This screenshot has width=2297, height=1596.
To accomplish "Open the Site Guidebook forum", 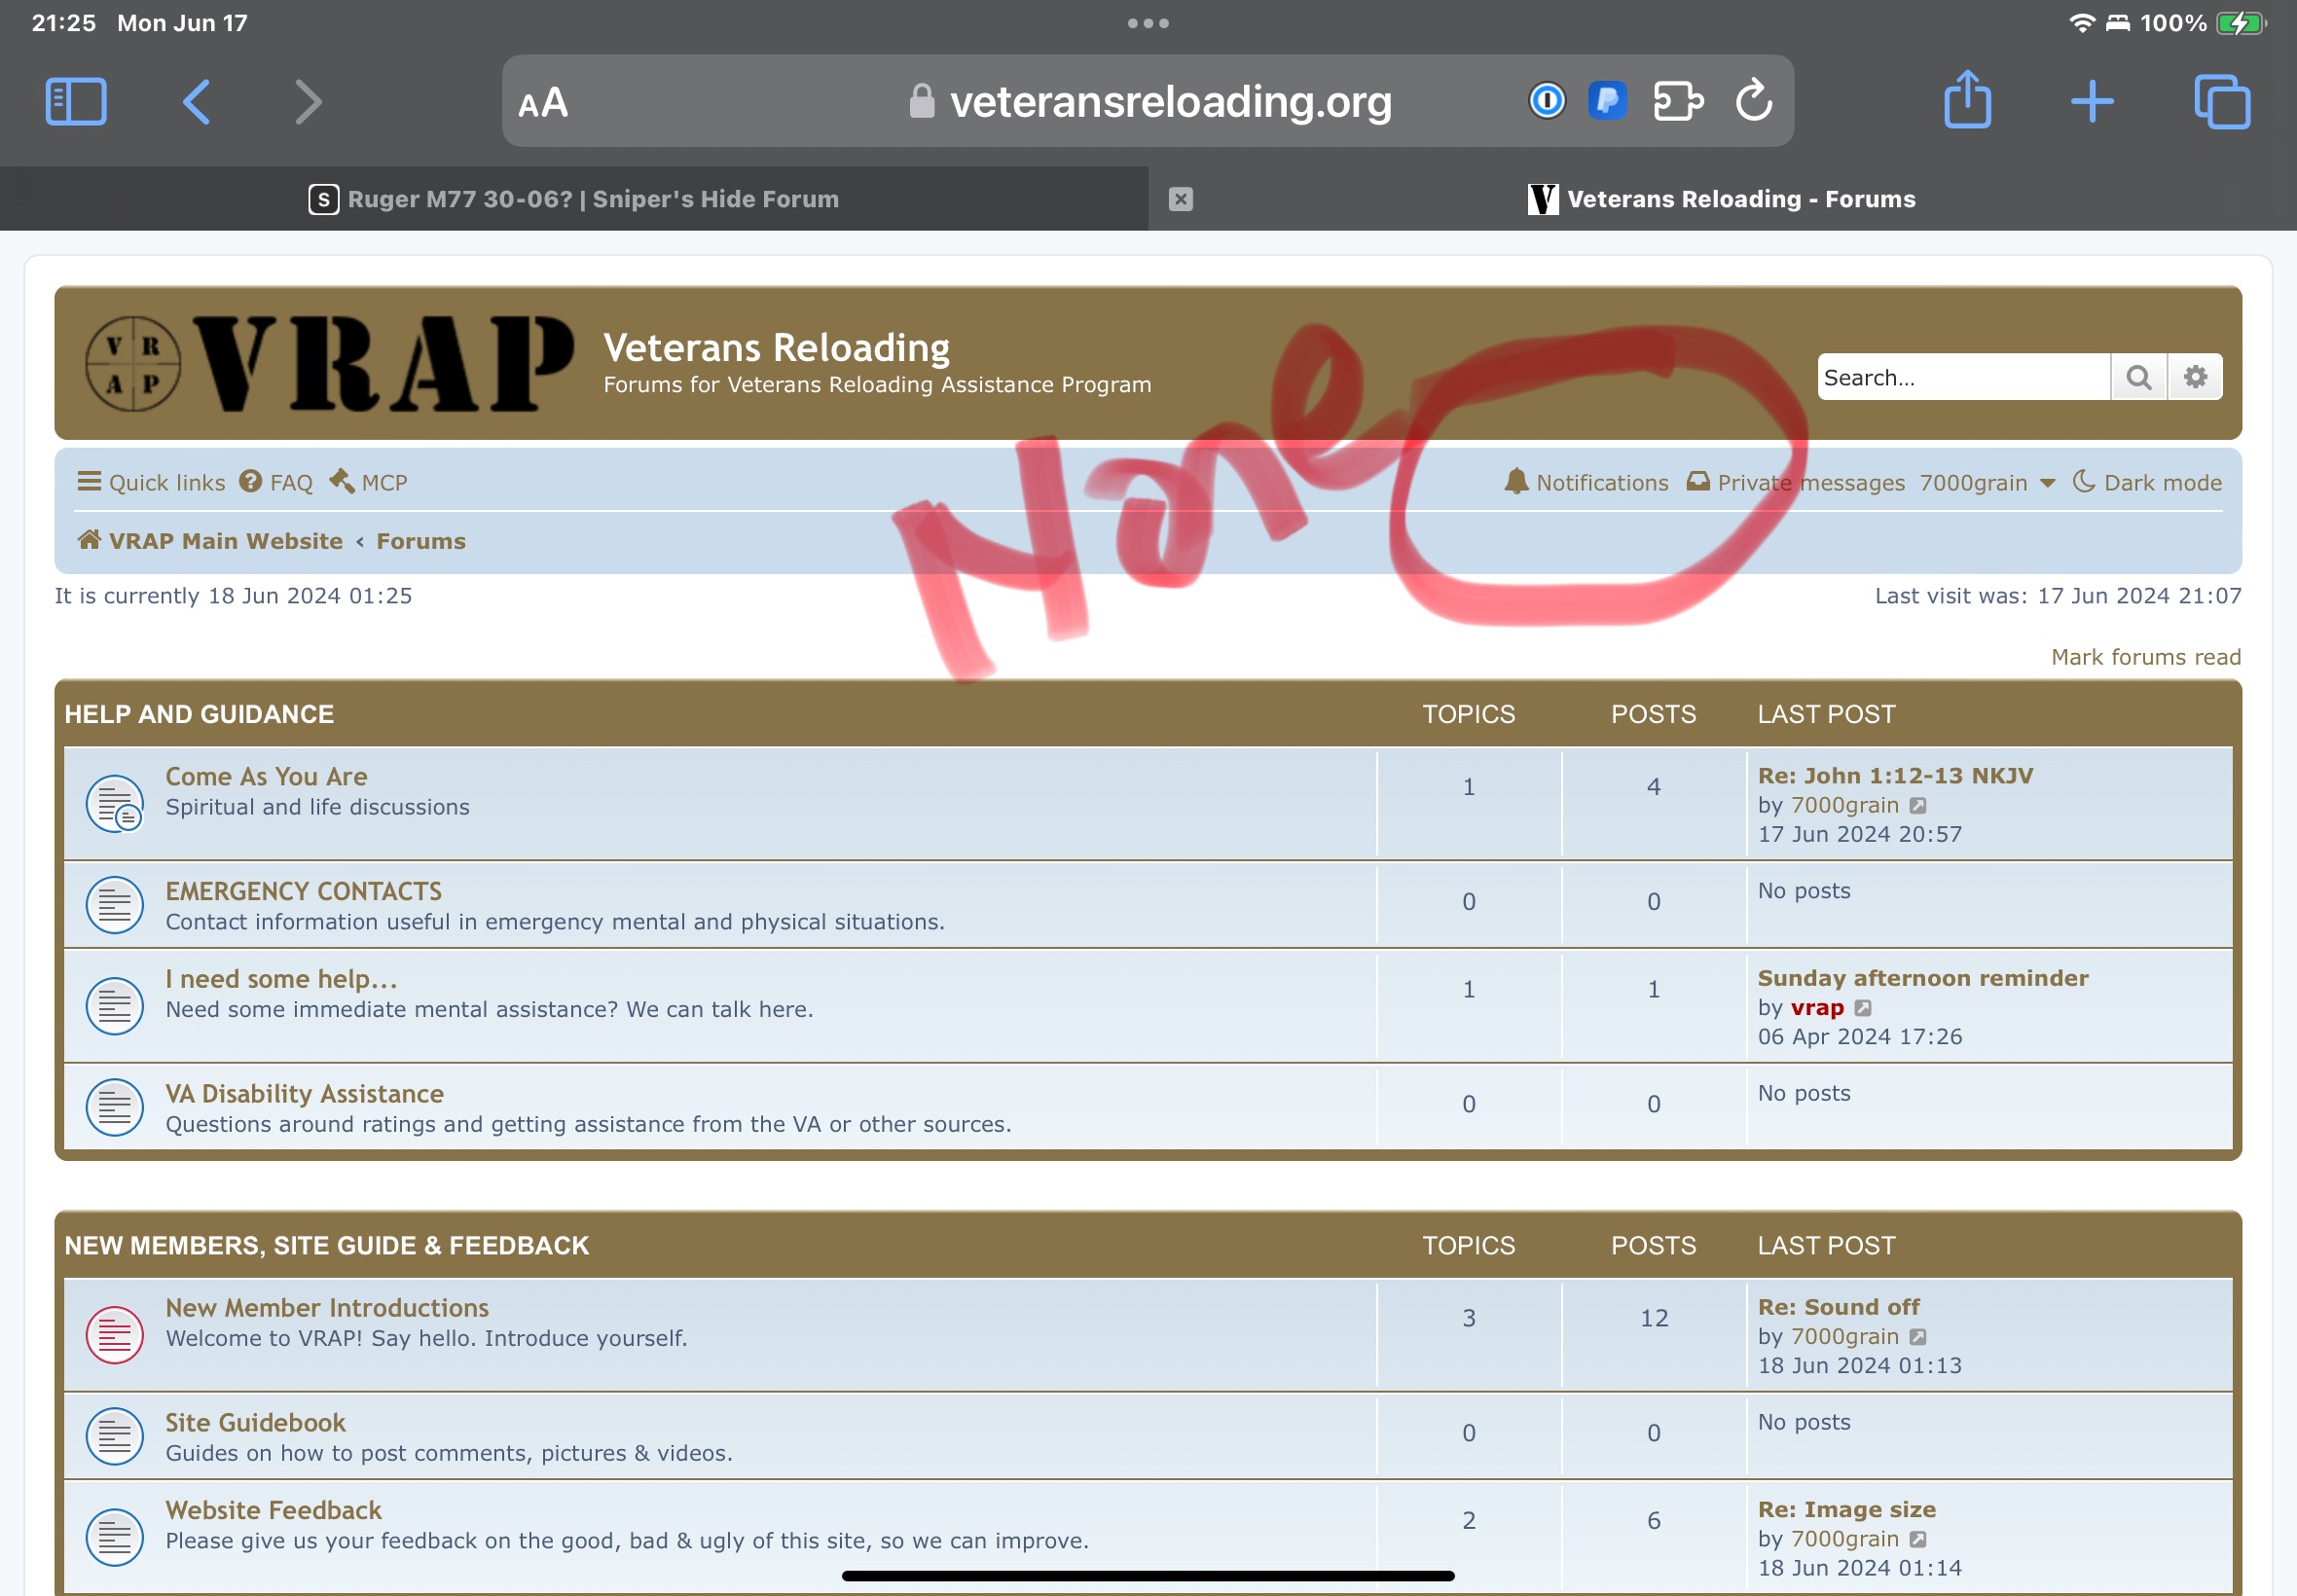I will pos(255,1423).
